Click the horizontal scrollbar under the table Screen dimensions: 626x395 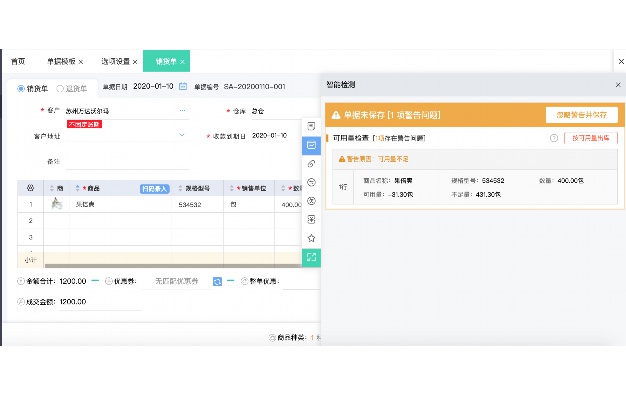tap(173, 266)
